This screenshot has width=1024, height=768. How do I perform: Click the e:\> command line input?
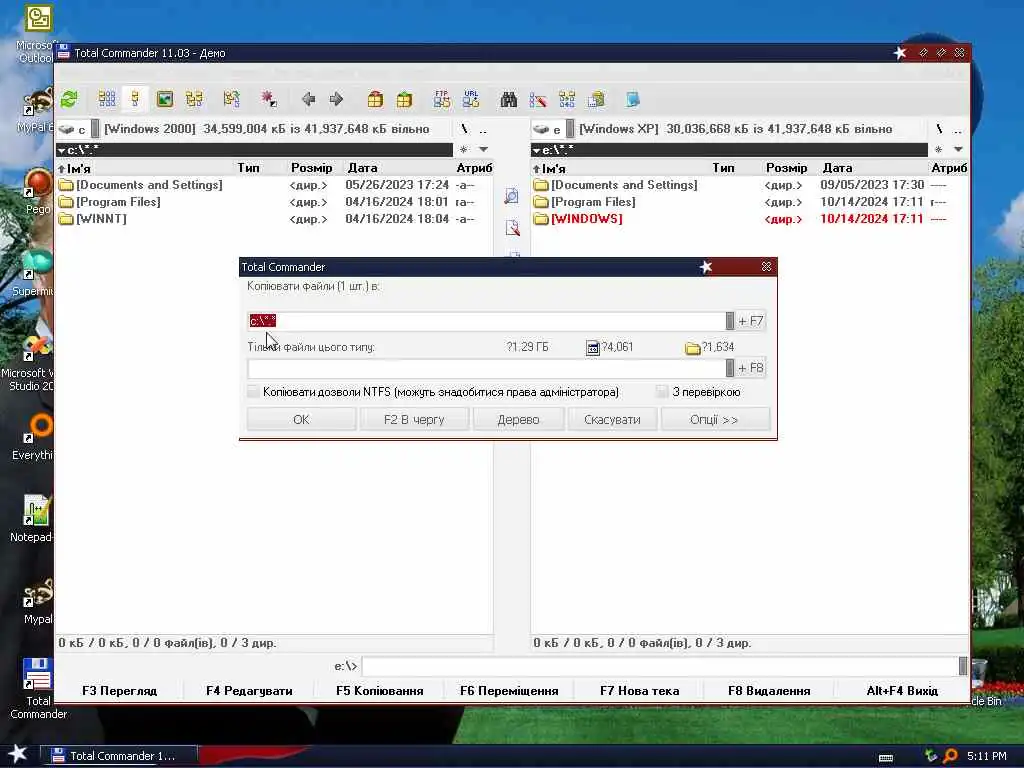660,666
